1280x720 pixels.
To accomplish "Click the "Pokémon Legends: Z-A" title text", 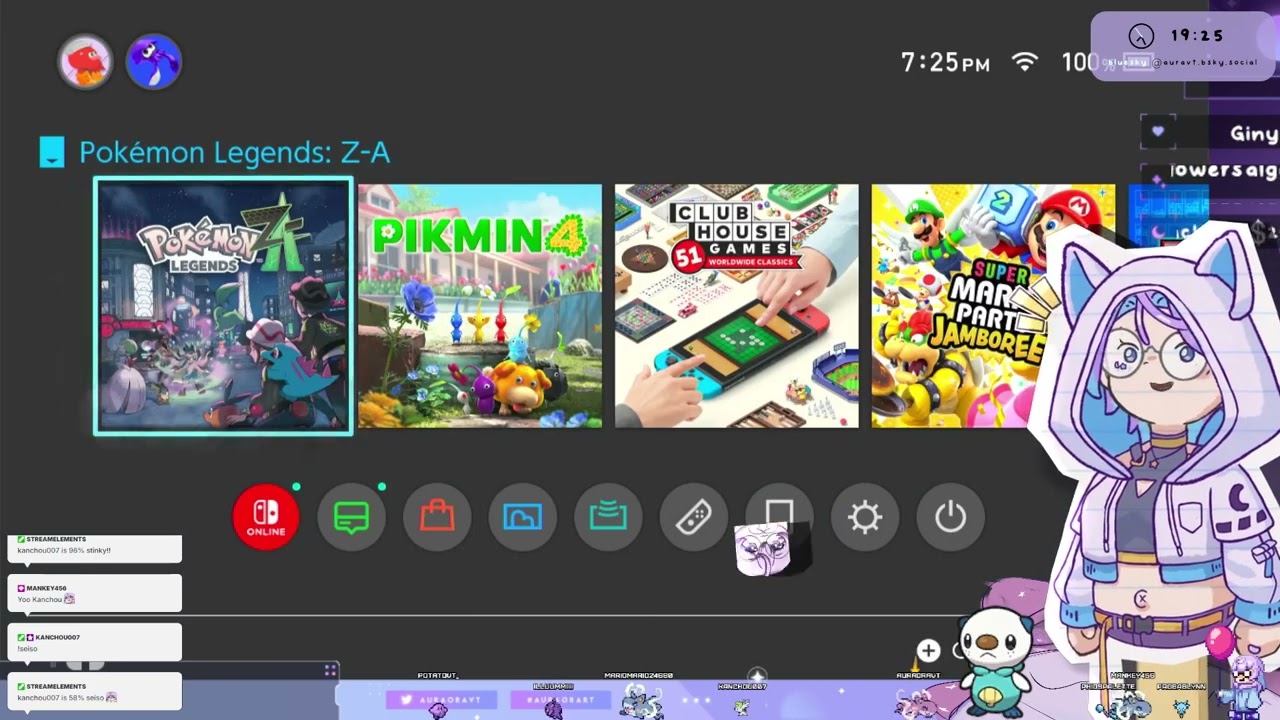I will pyautogui.click(x=234, y=153).
